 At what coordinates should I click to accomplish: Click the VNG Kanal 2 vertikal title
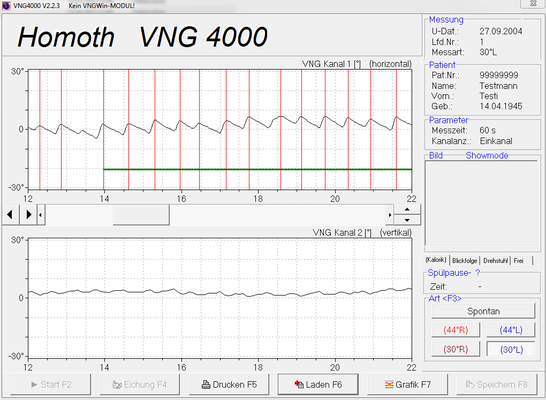pos(362,233)
